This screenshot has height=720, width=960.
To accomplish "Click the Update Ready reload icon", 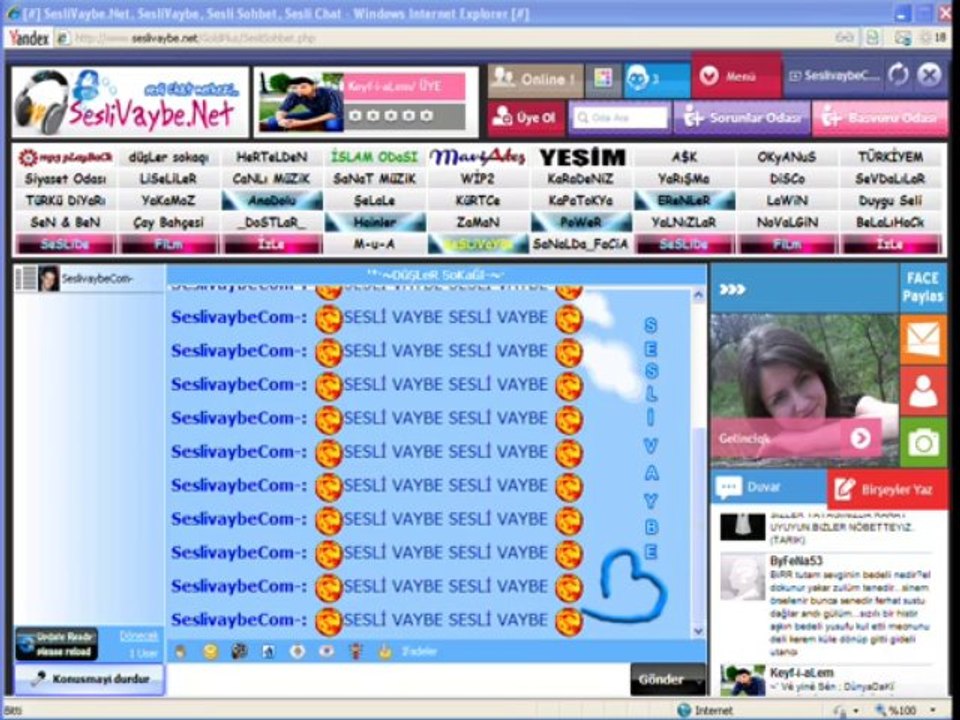I will point(56,644).
